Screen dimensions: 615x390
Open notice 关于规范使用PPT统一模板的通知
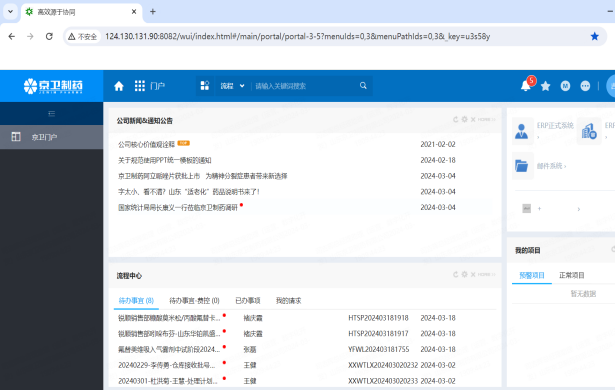(x=165, y=160)
